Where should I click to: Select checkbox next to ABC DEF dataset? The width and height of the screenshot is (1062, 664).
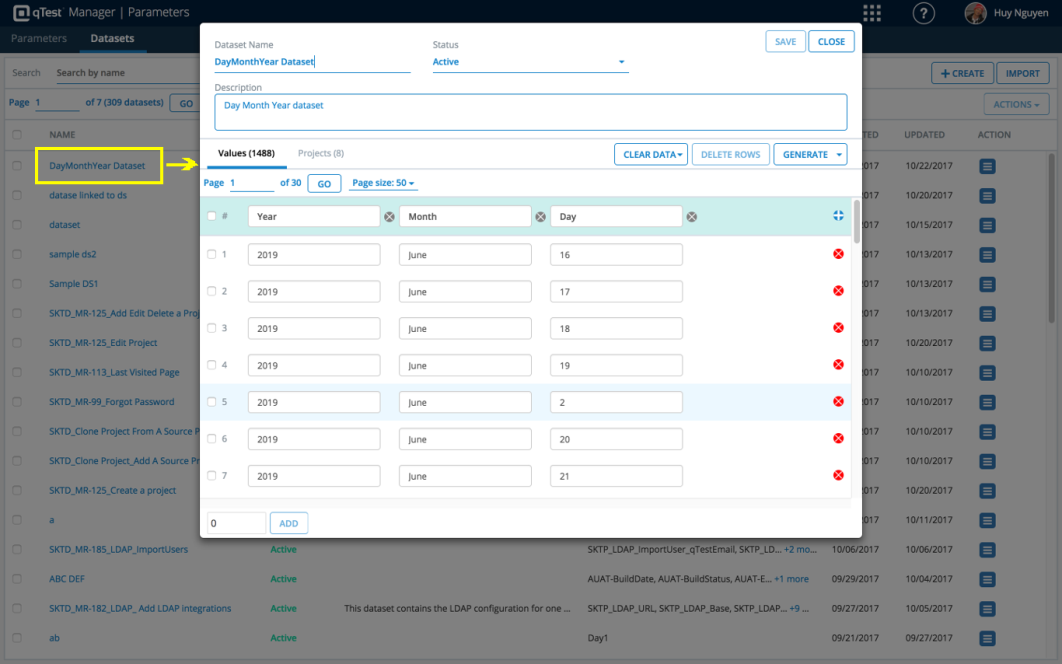coord(17,579)
